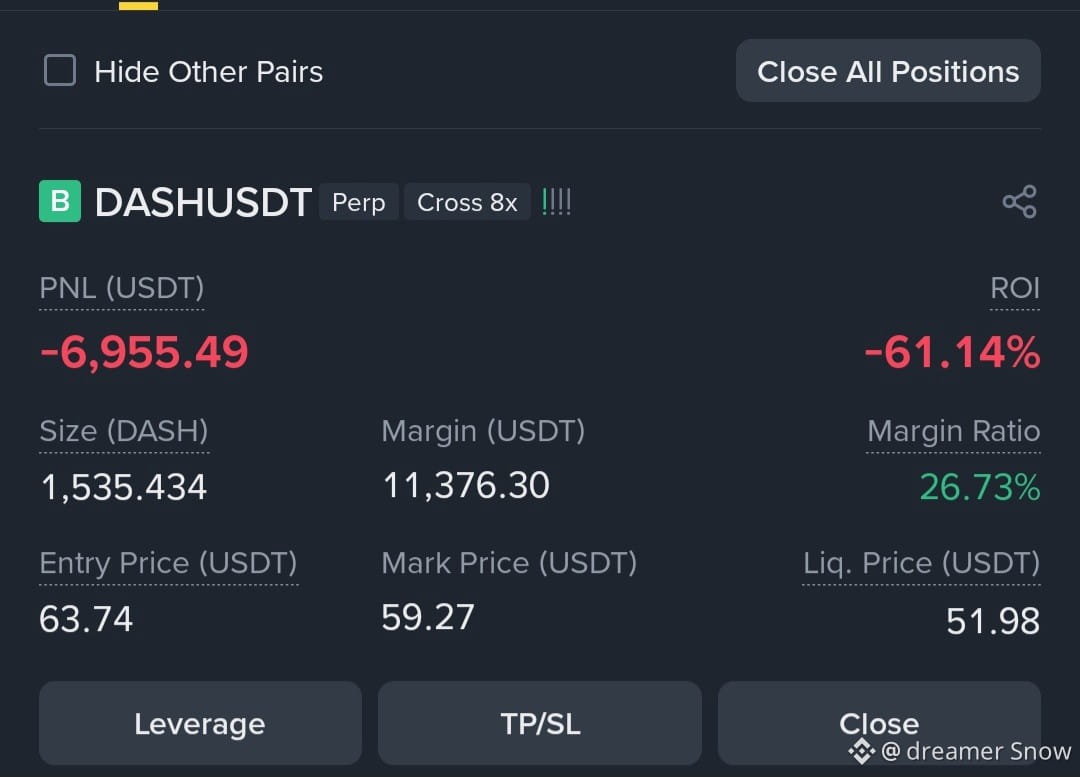Screen dimensions: 1080x777
Task: Tap the Entry Price (USDT) label
Action: pyautogui.click(x=169, y=563)
